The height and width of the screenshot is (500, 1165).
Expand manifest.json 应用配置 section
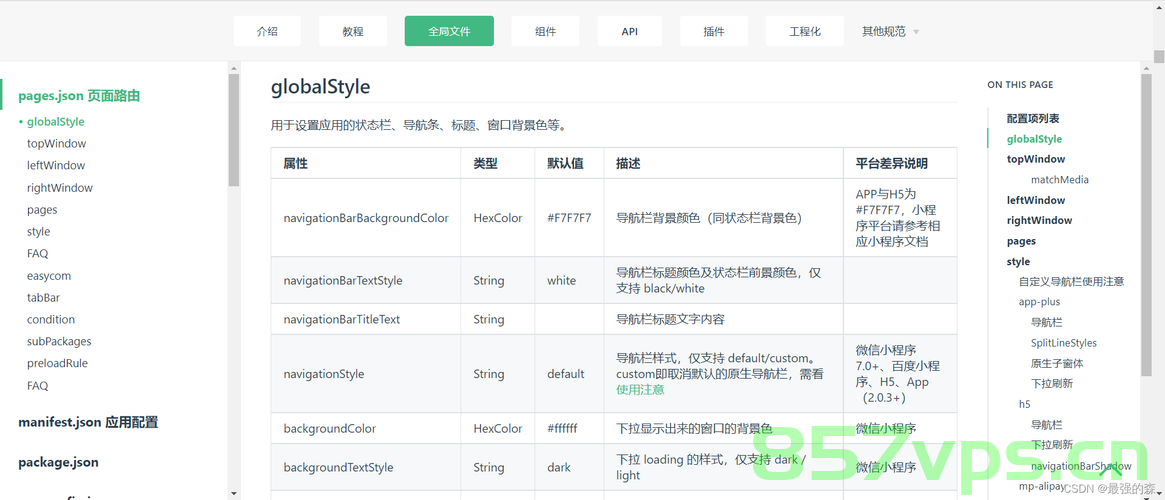coord(88,423)
